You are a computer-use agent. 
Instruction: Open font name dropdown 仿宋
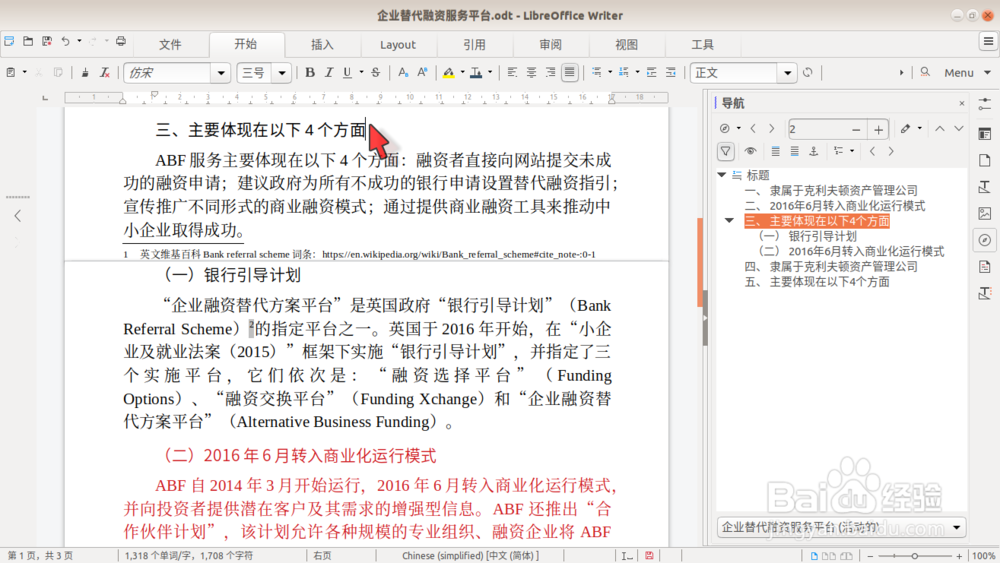point(221,73)
